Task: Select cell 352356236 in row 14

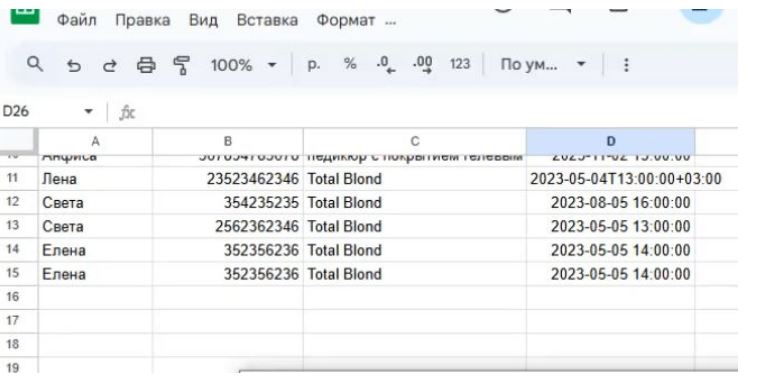Action: click(x=228, y=250)
